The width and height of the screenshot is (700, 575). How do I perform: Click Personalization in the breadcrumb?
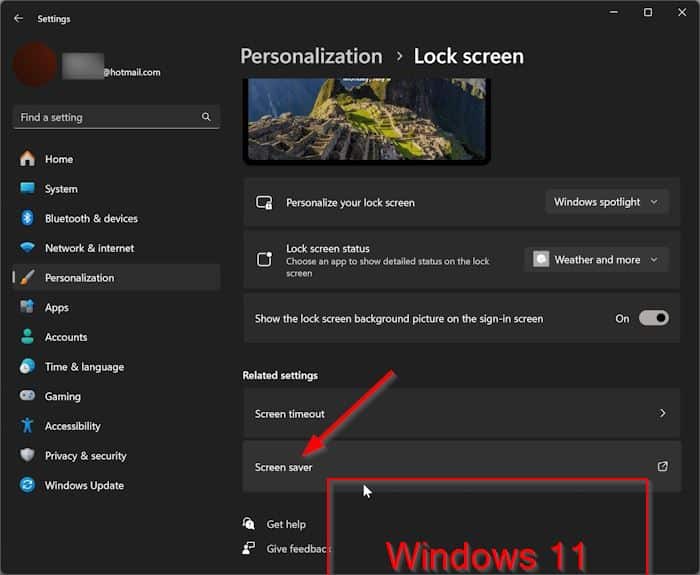tap(311, 56)
